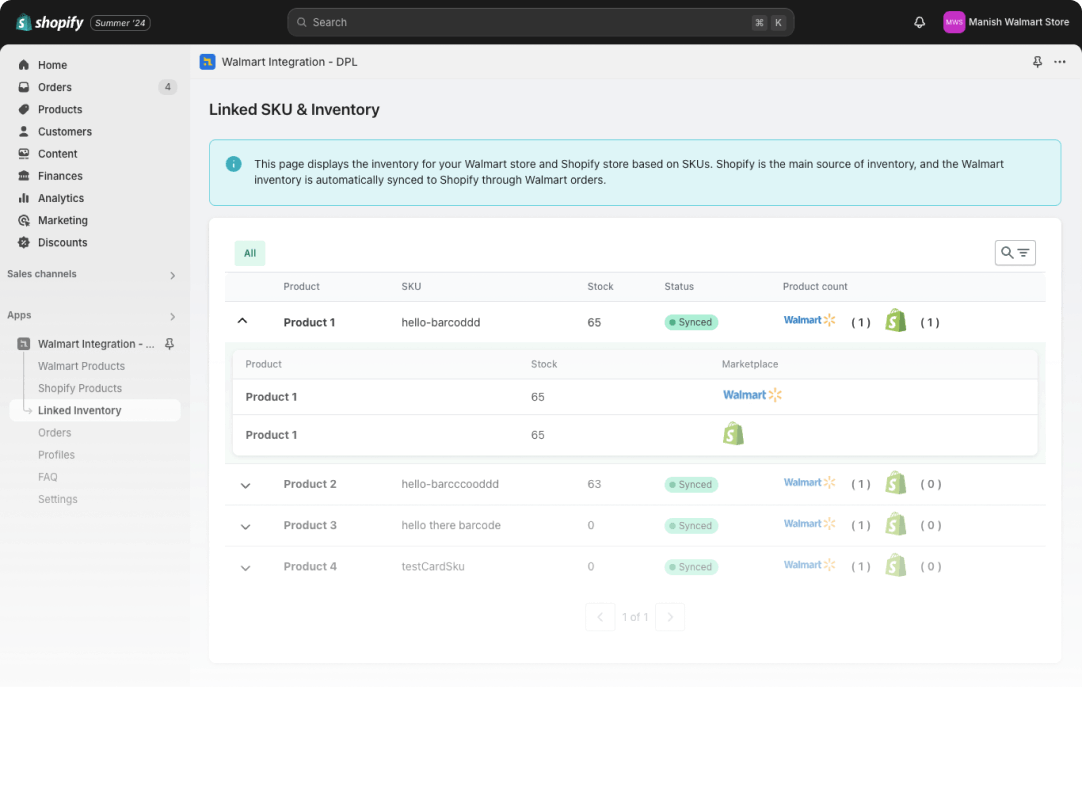
Task: Click the next page pagination arrow
Action: click(x=670, y=617)
